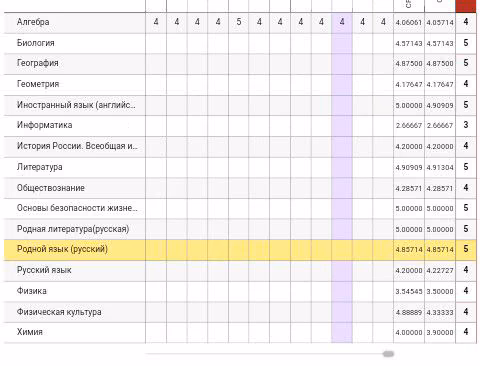Click Иностранный язык average 4.90909

click(440, 106)
